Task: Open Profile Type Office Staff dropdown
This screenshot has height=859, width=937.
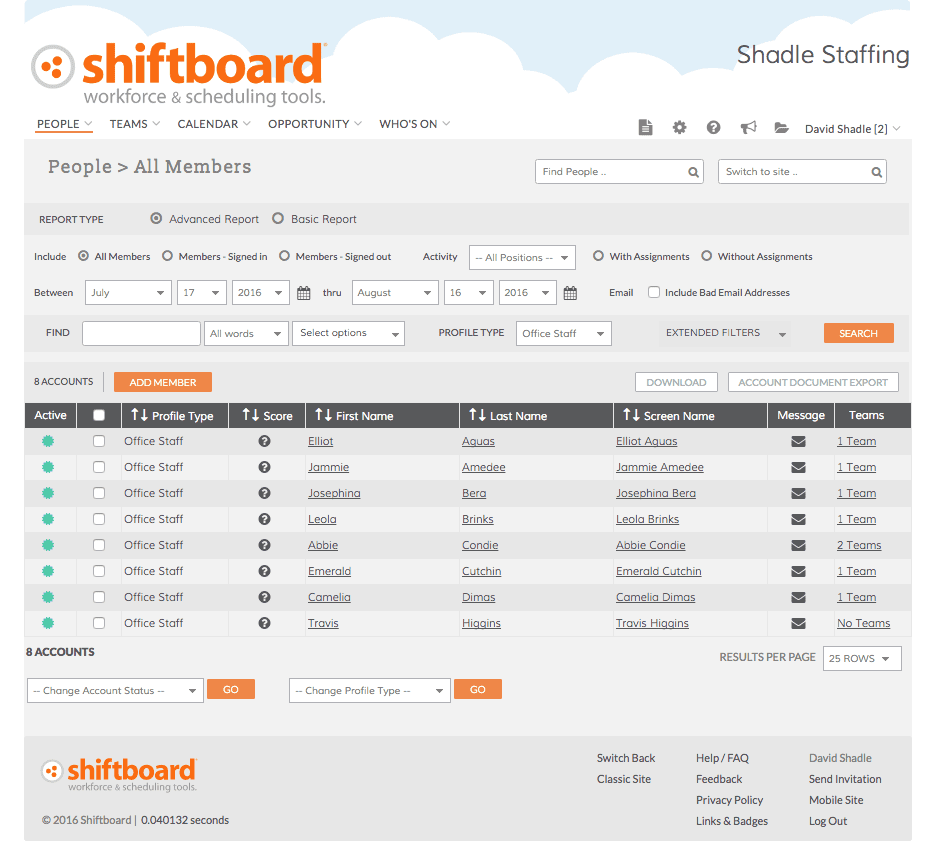Action: [x=564, y=334]
